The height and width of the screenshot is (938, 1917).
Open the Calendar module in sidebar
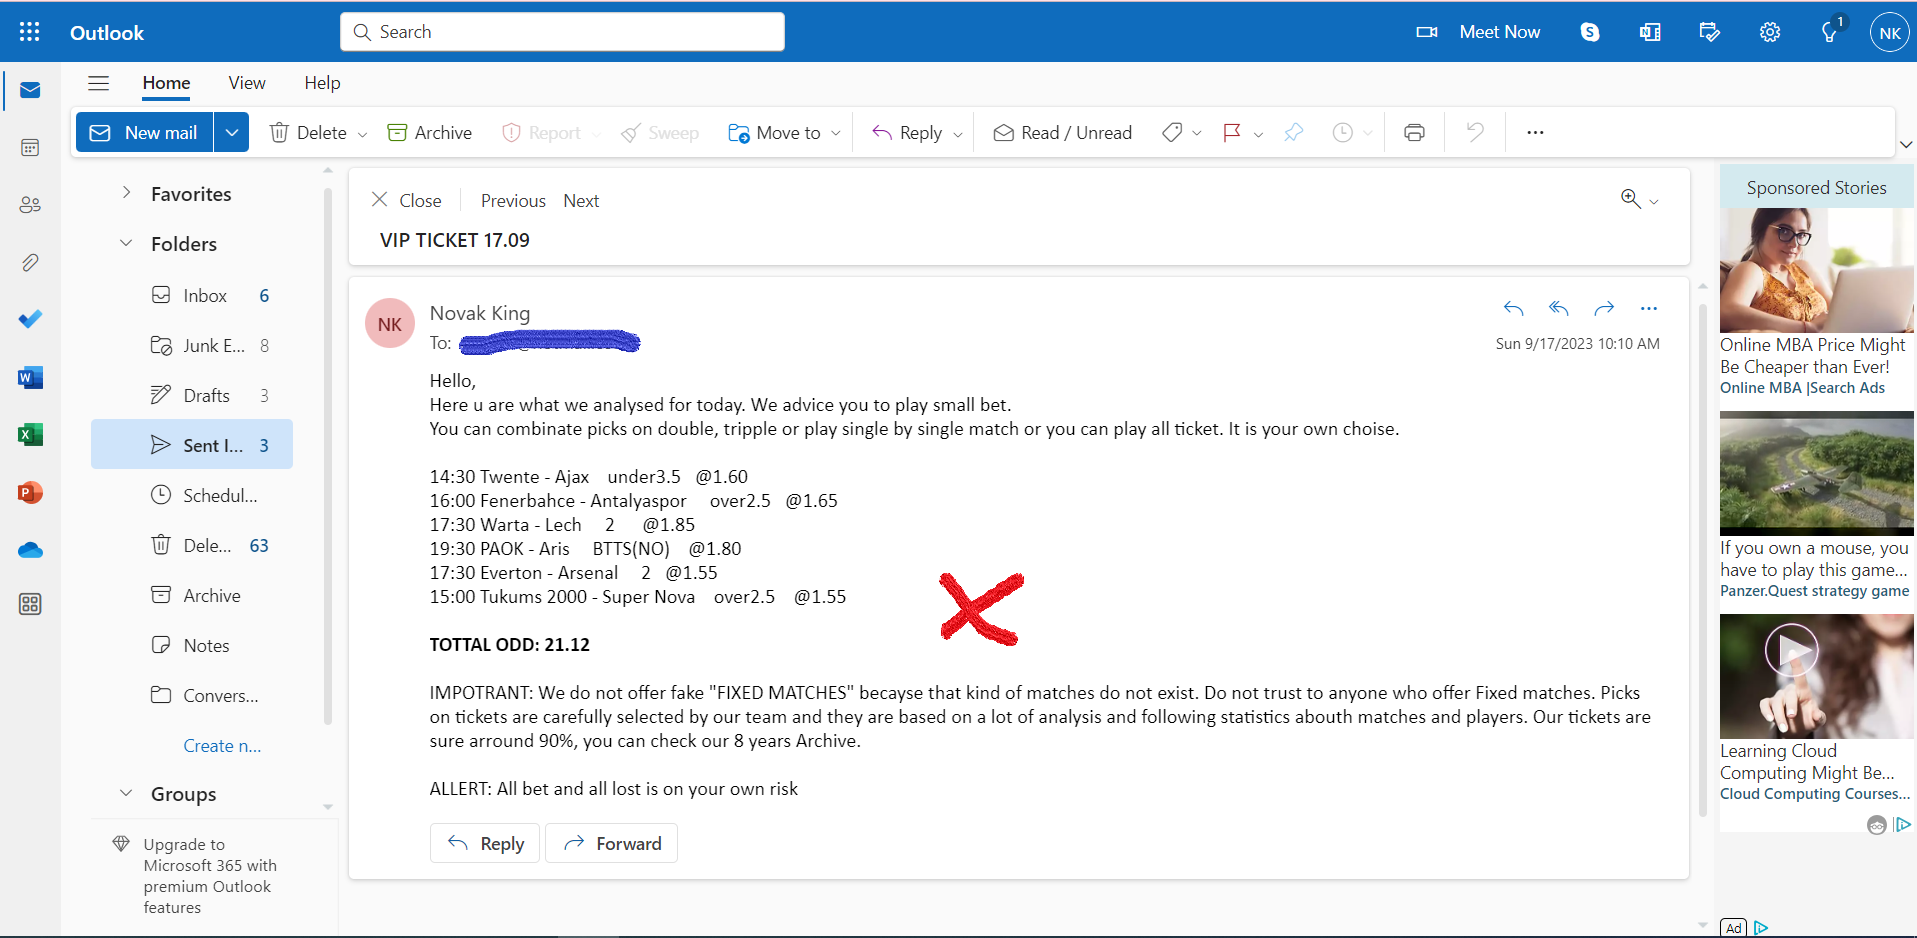pos(30,148)
